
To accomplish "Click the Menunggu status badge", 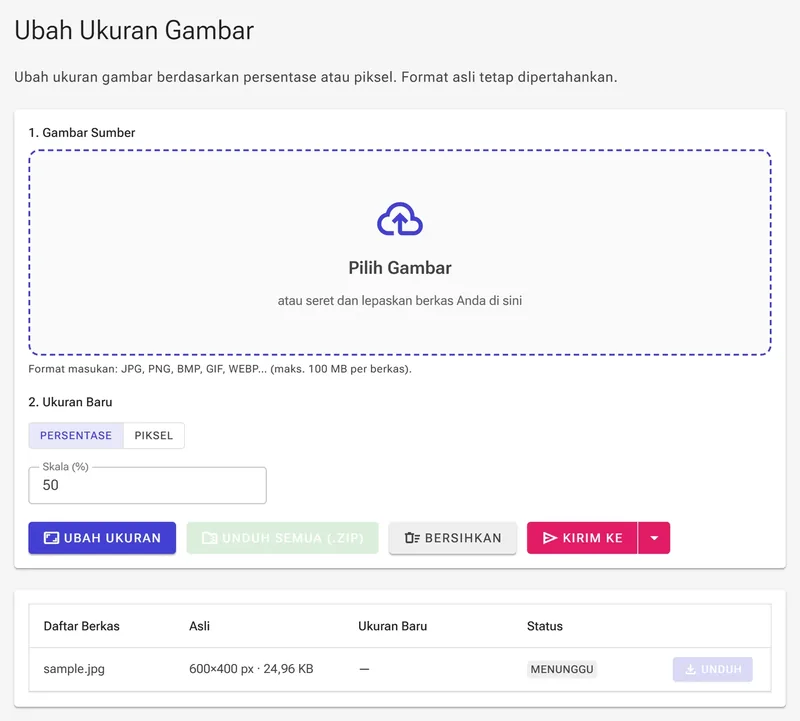I will point(562,669).
